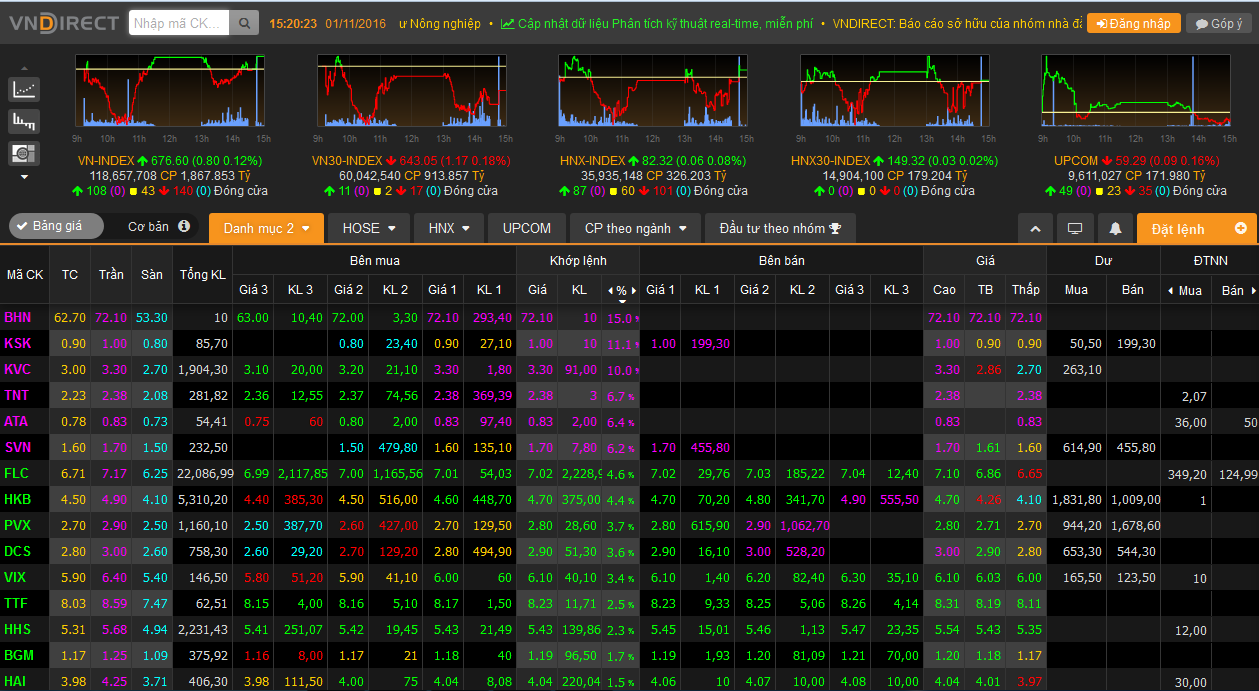The height and width of the screenshot is (691, 1259).
Task: Select stock symbol DCS
Action: coord(17,551)
